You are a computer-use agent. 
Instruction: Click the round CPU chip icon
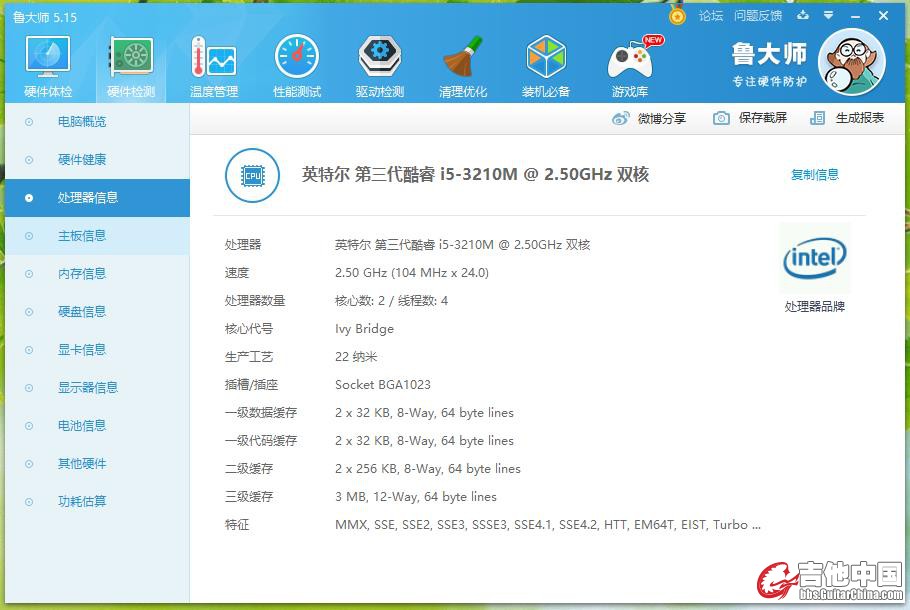252,175
